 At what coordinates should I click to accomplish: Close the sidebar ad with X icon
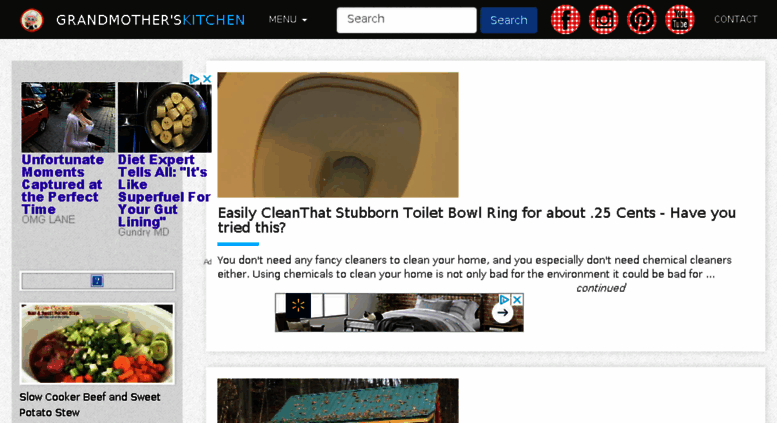click(207, 79)
